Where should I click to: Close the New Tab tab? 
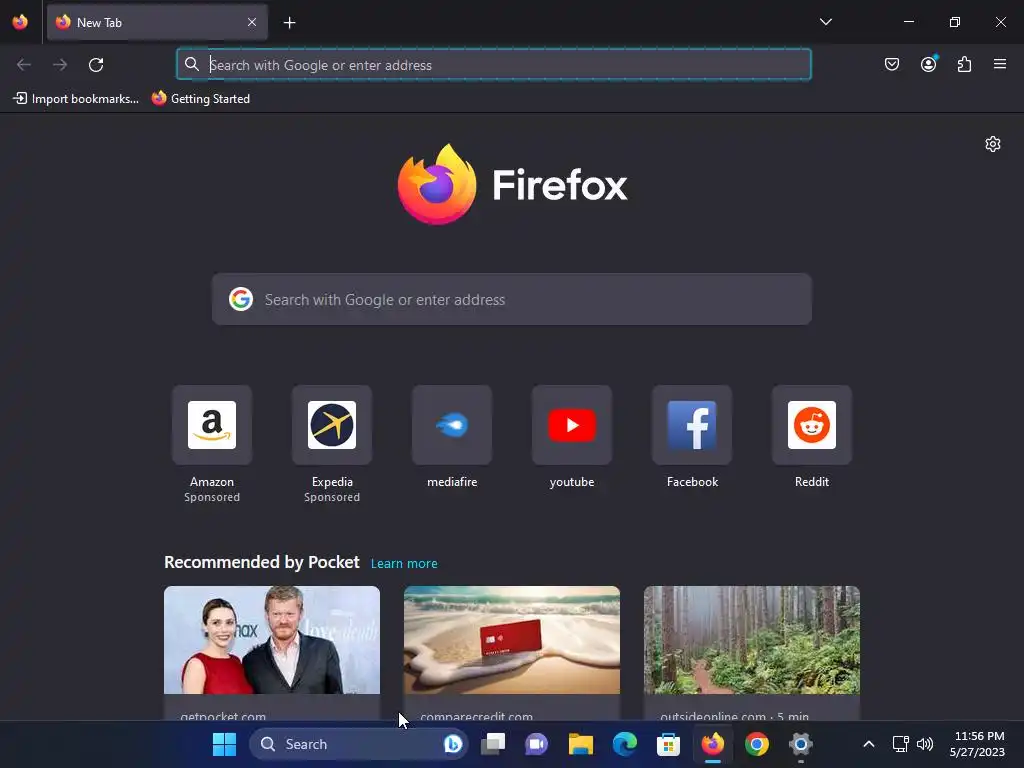(252, 22)
